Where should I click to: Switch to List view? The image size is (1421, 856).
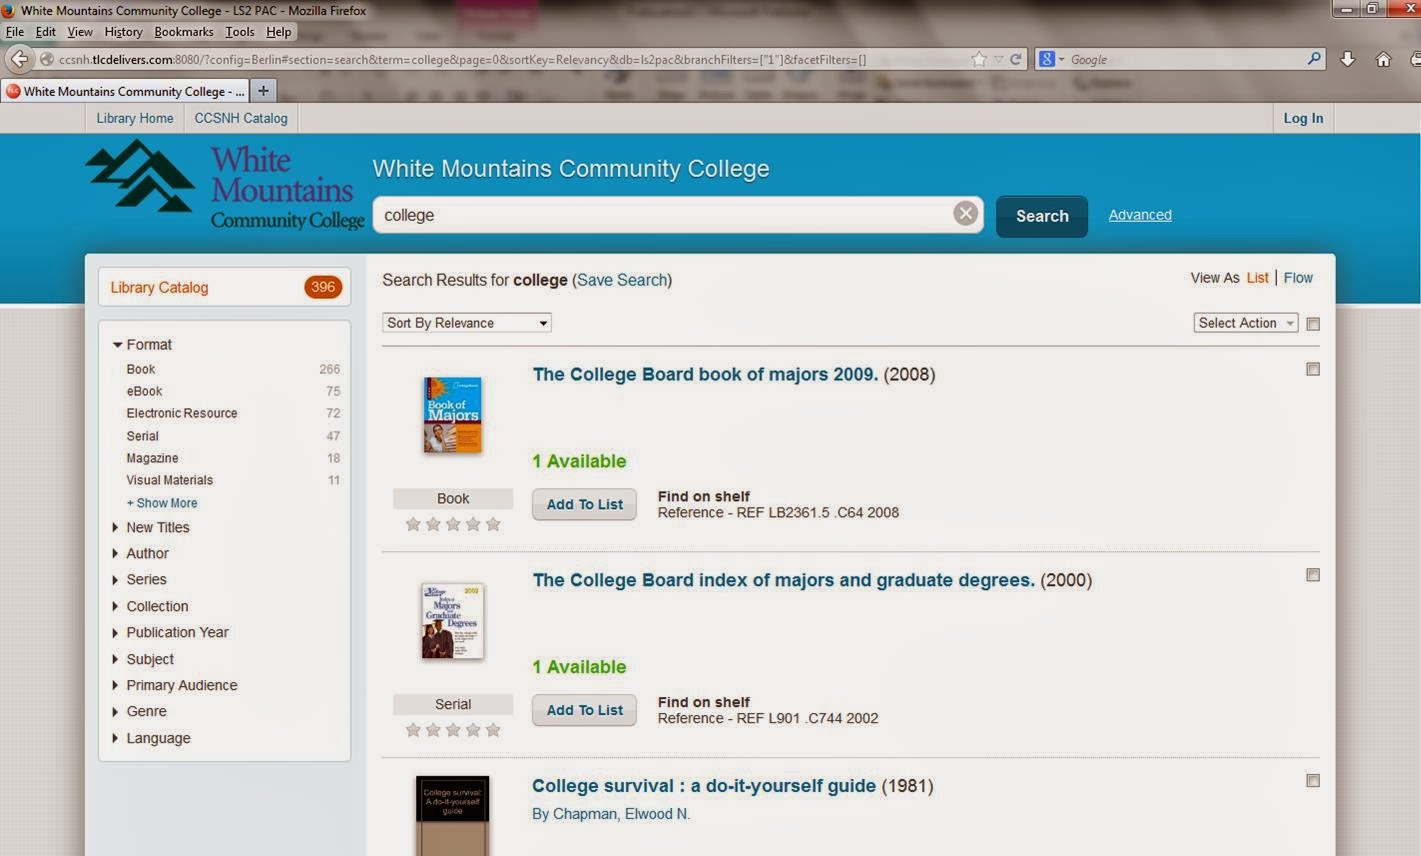(x=1258, y=278)
